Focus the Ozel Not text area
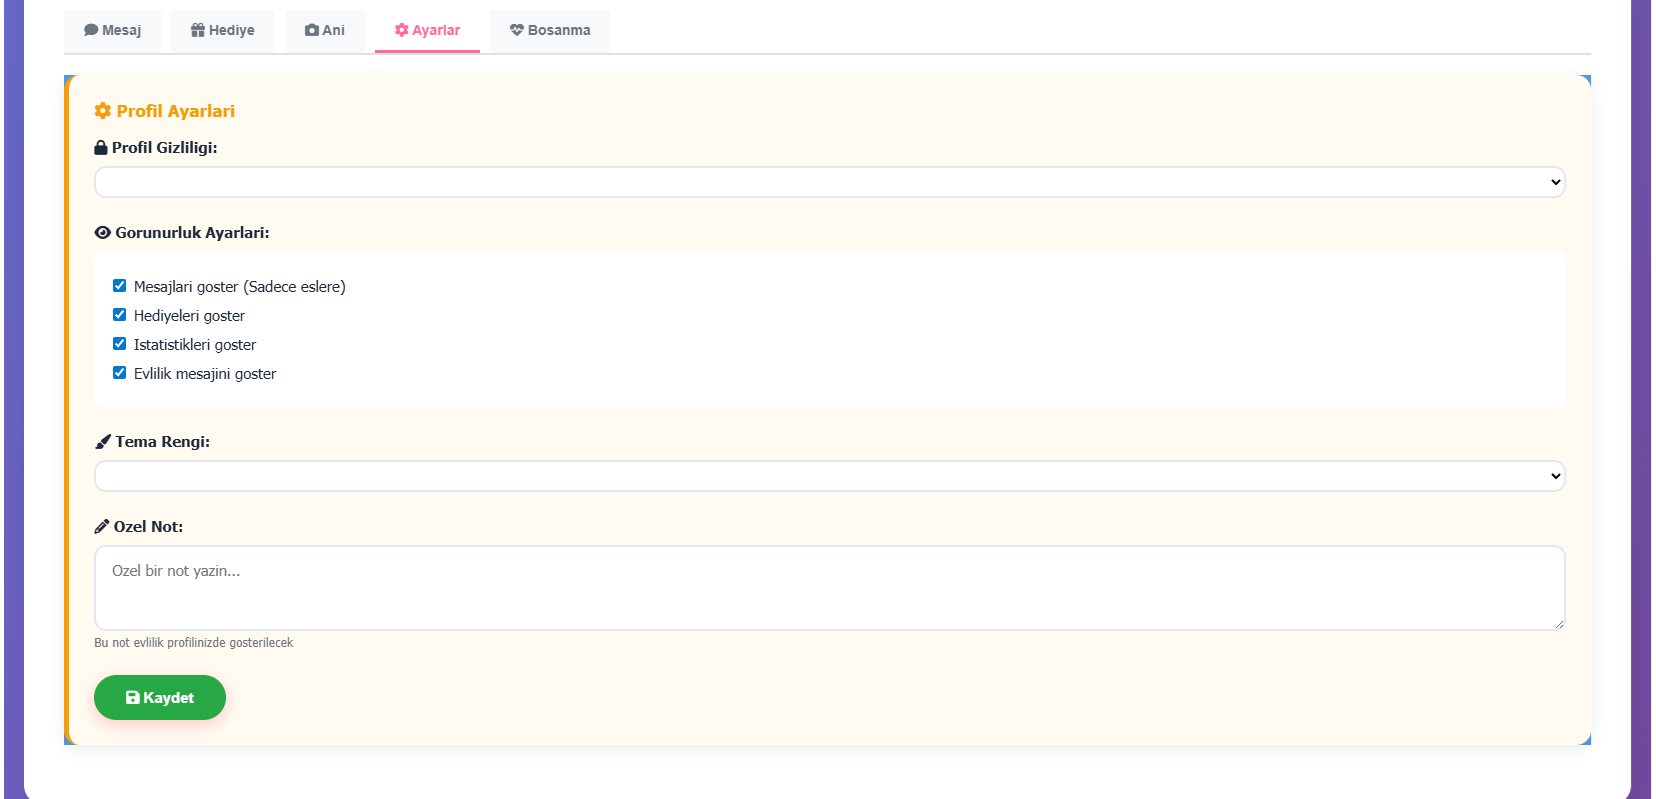This screenshot has height=799, width=1656. pos(829,588)
